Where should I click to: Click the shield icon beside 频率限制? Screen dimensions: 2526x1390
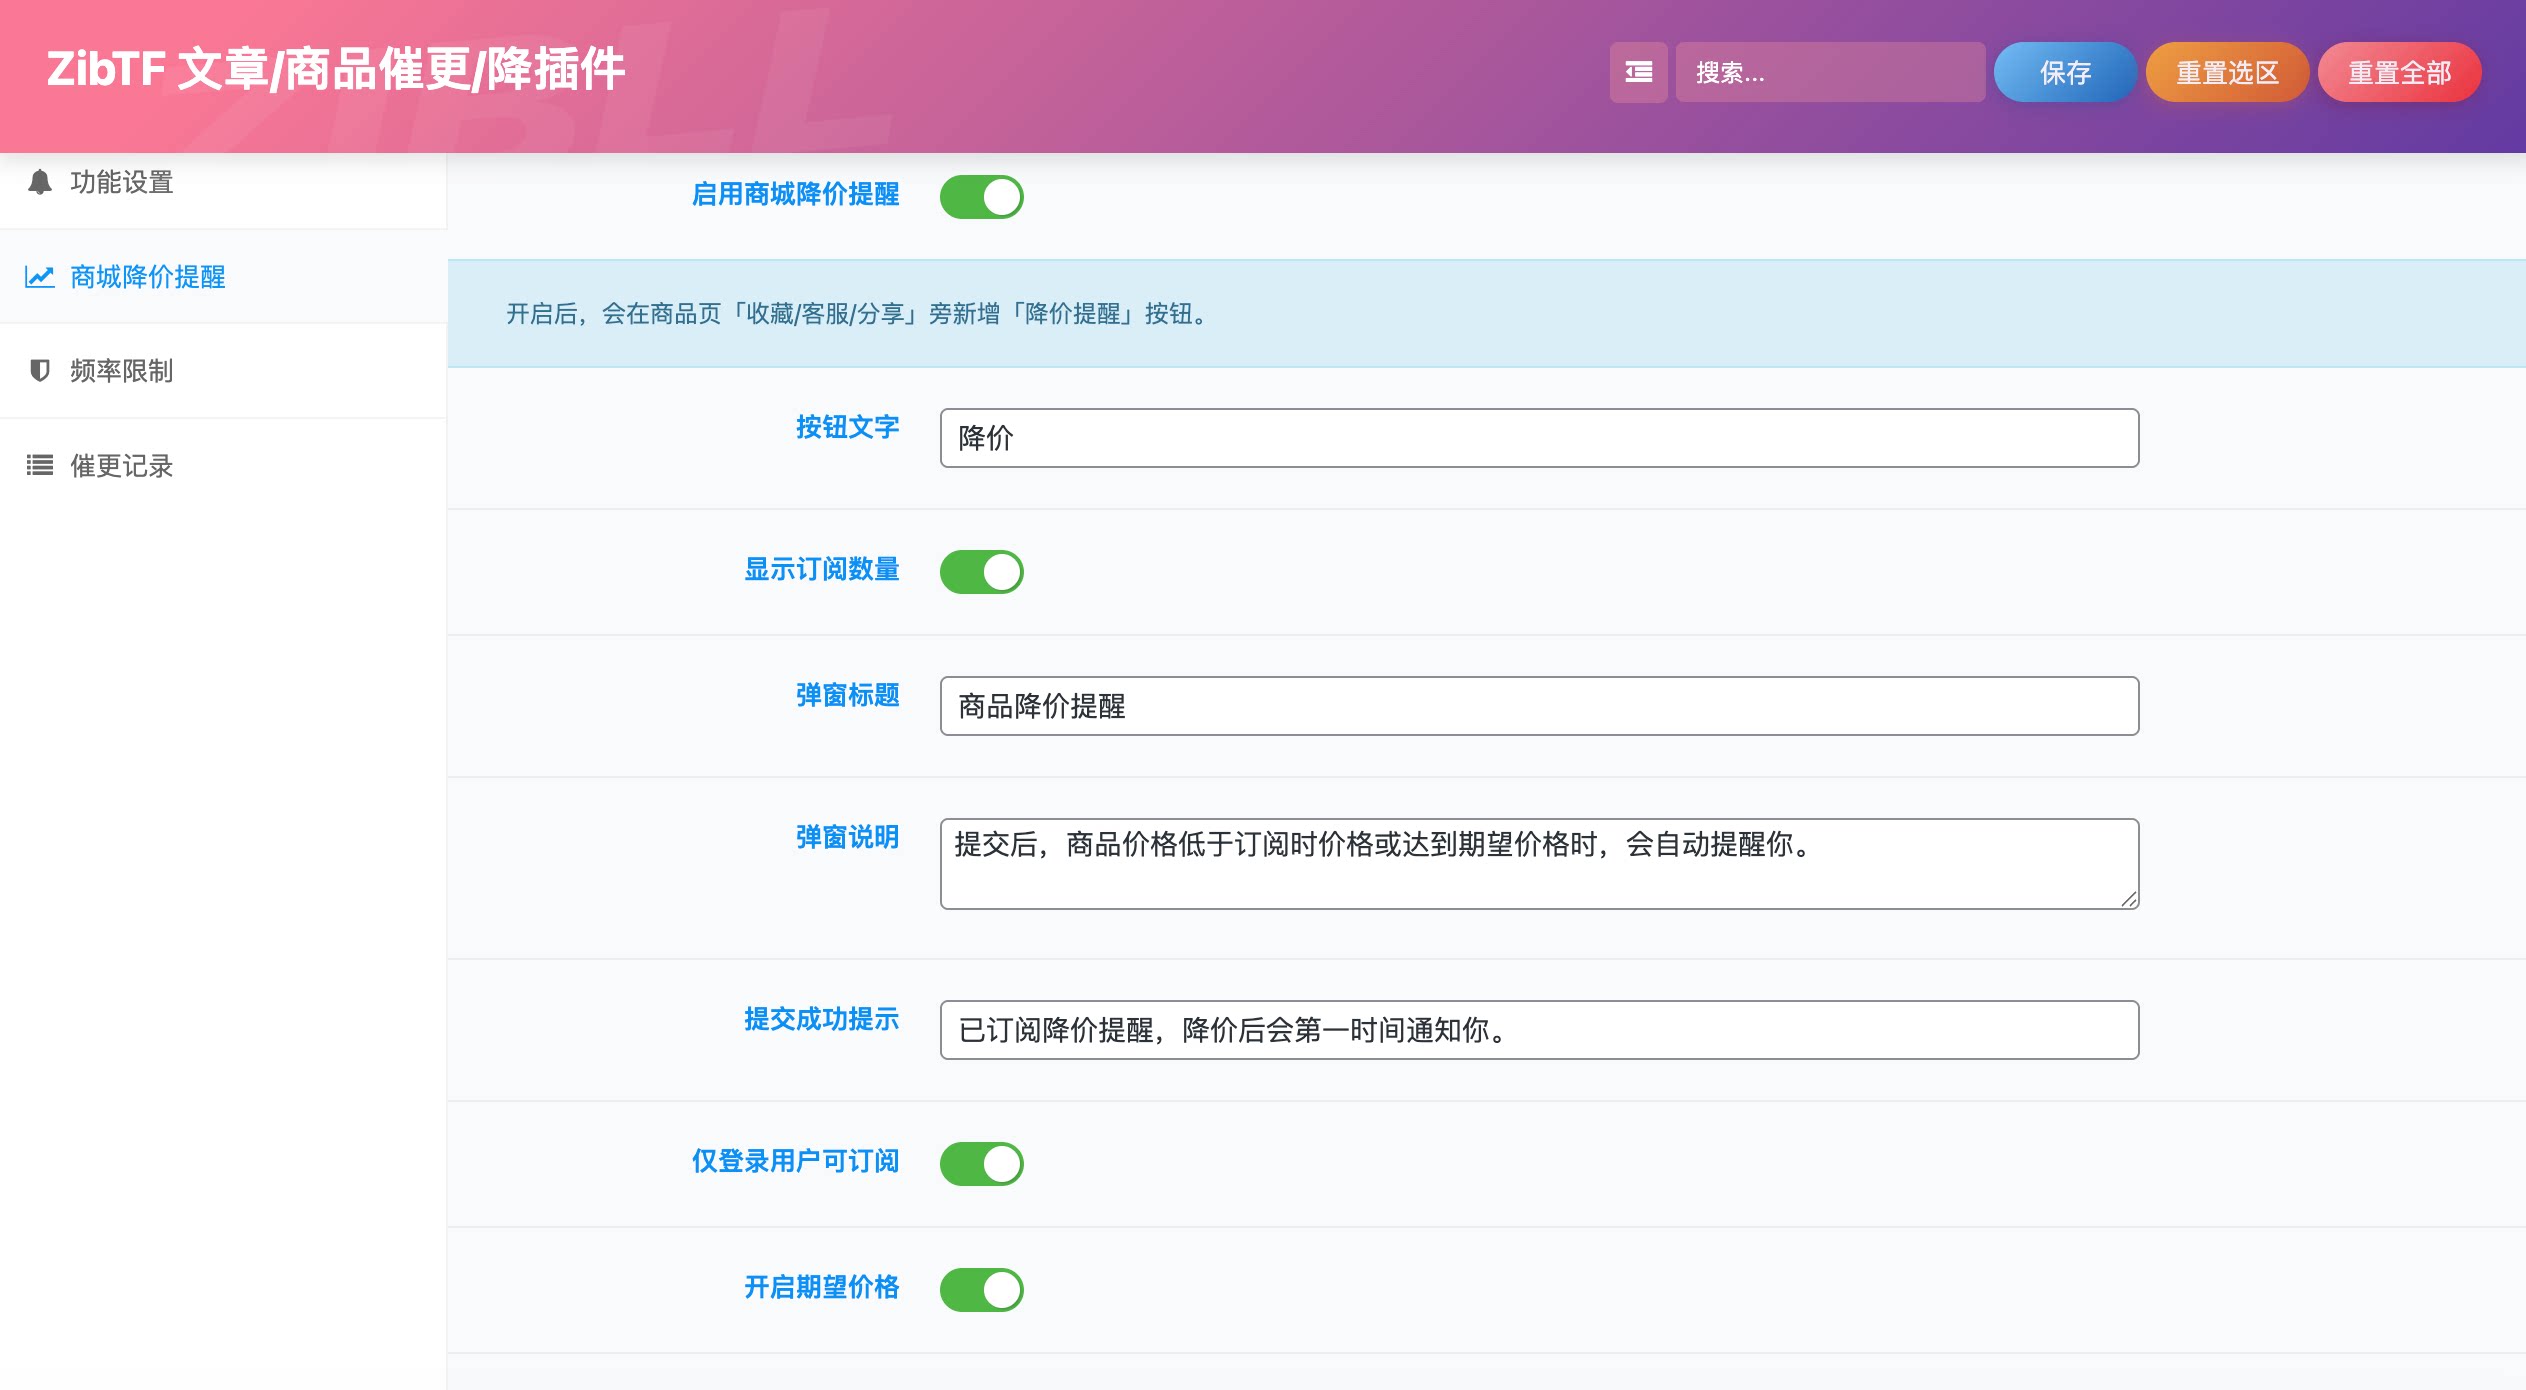39,371
